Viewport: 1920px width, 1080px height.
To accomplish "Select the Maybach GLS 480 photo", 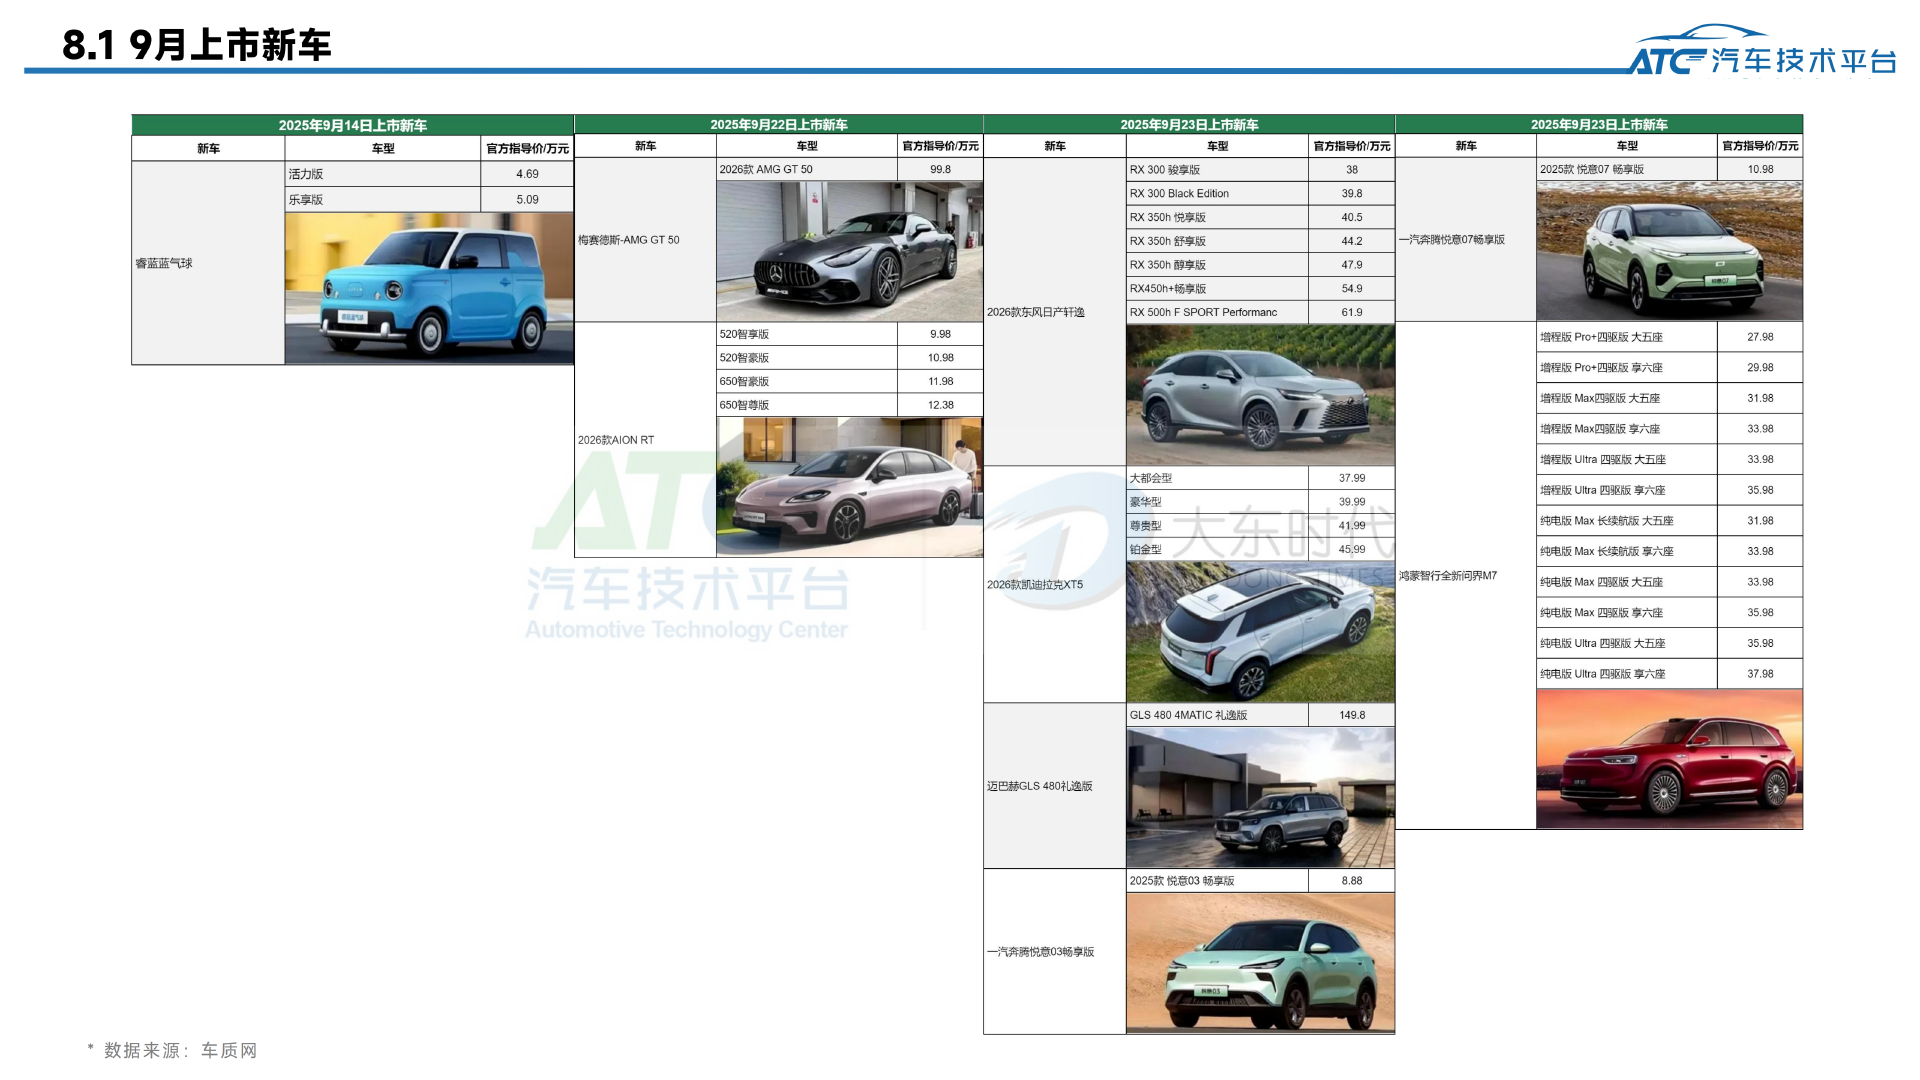I will [x=1260, y=797].
